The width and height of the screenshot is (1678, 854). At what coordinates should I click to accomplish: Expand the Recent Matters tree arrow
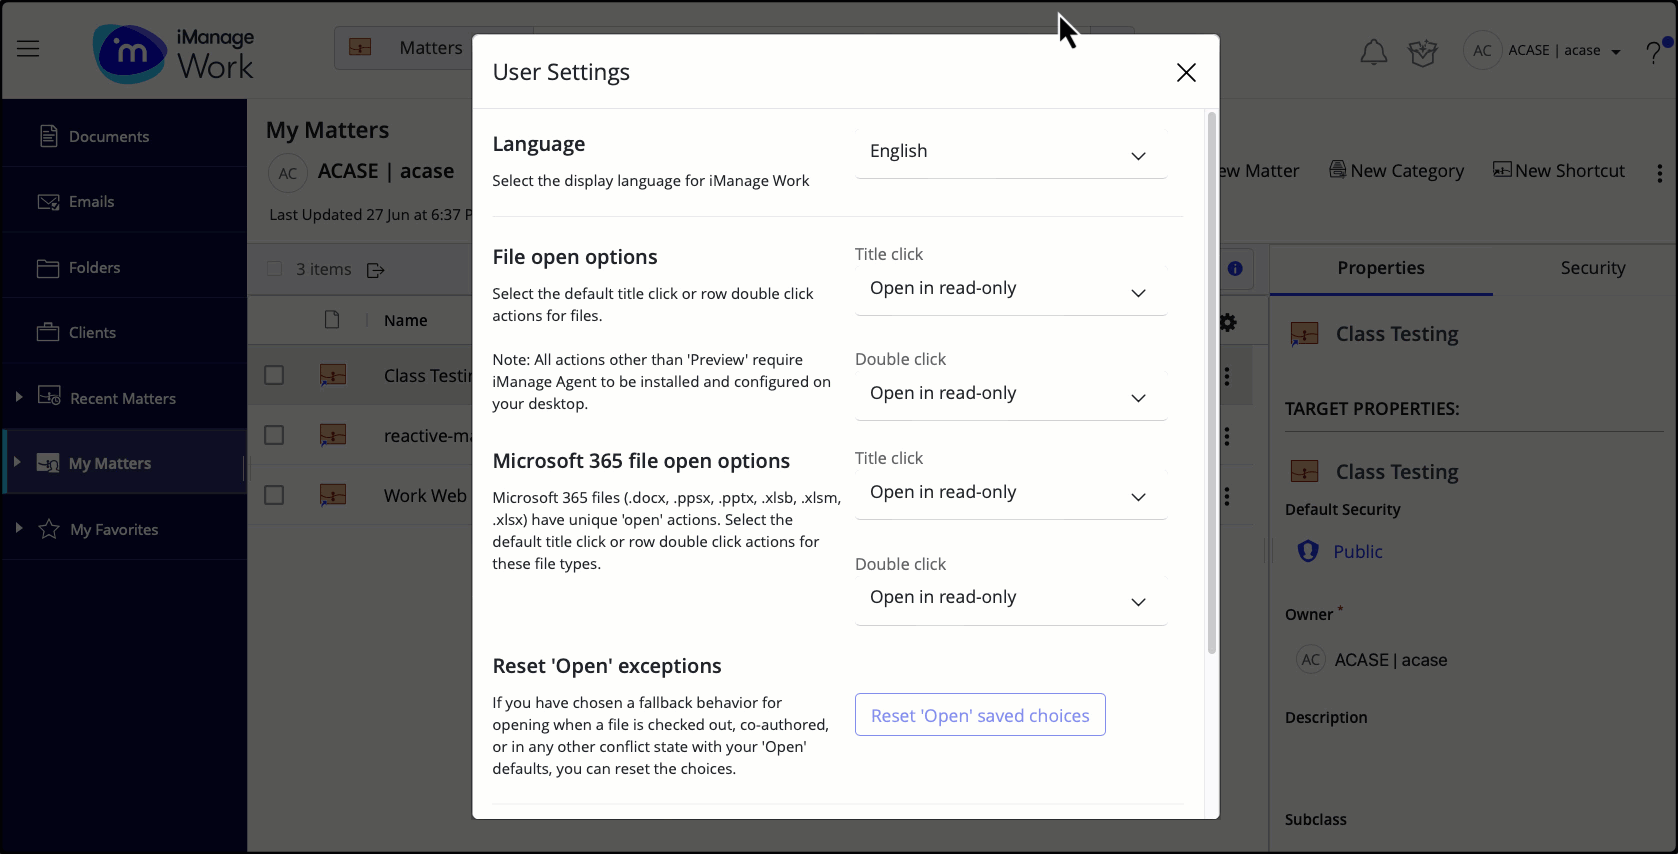19,397
